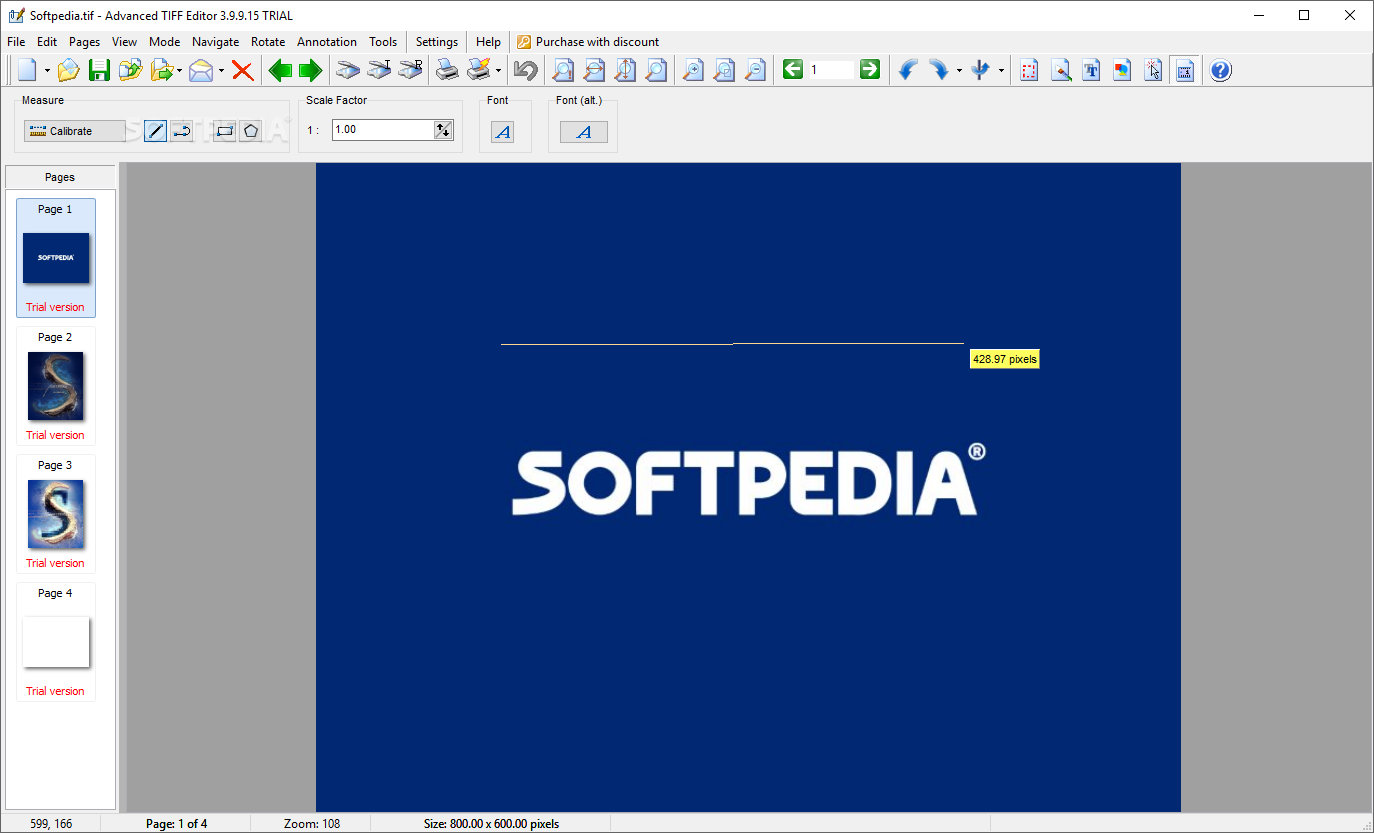The height and width of the screenshot is (833, 1374).
Task: Open dropdown arrow next to the Flip icon
Action: [1001, 71]
